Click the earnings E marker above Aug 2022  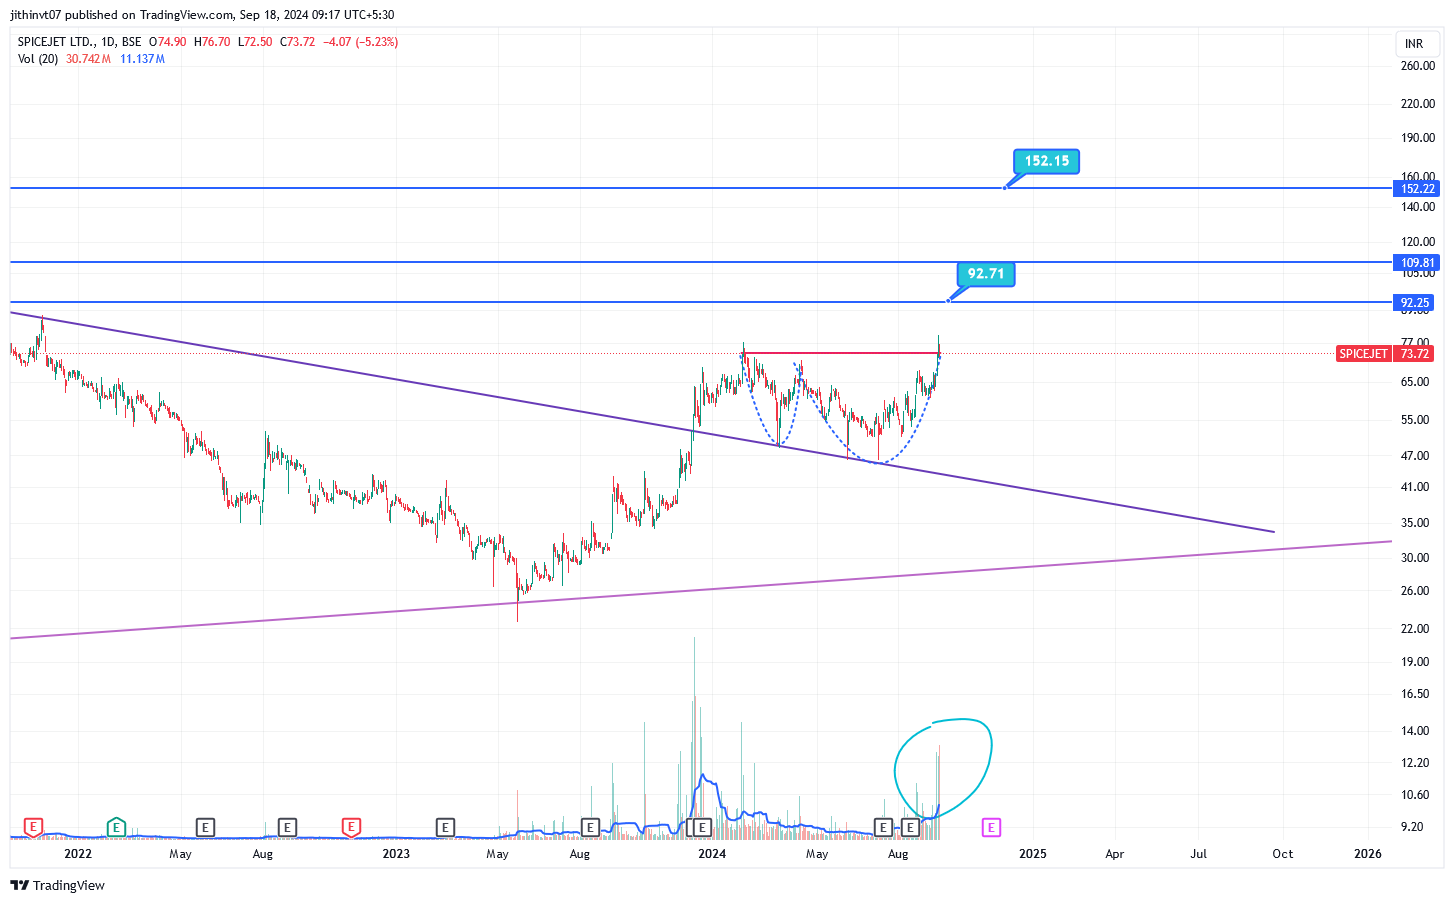(x=287, y=827)
